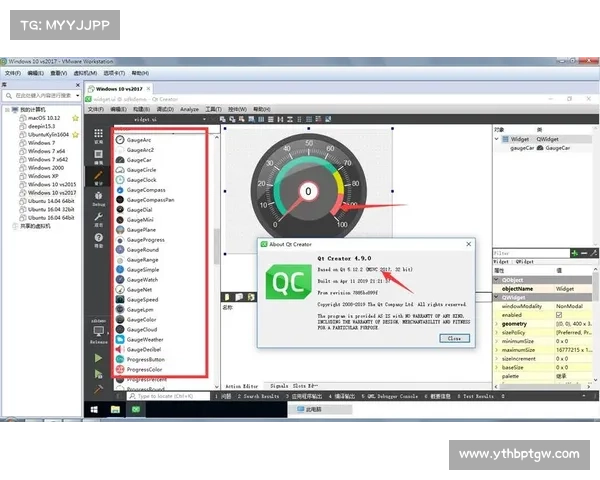Select the GaugeSpeed widget
Screen dimensions: 600x480
click(142, 300)
